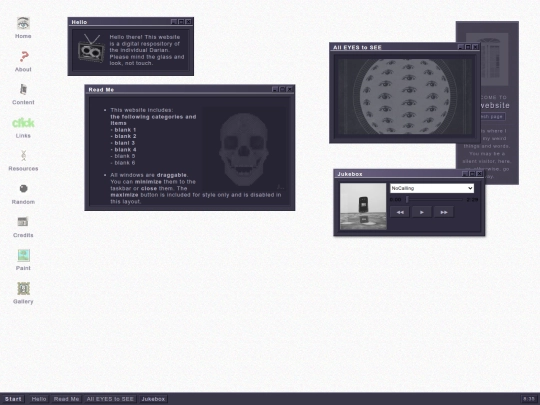540x405 pixels.
Task: Open the Content desktop icon
Action: pos(23,90)
